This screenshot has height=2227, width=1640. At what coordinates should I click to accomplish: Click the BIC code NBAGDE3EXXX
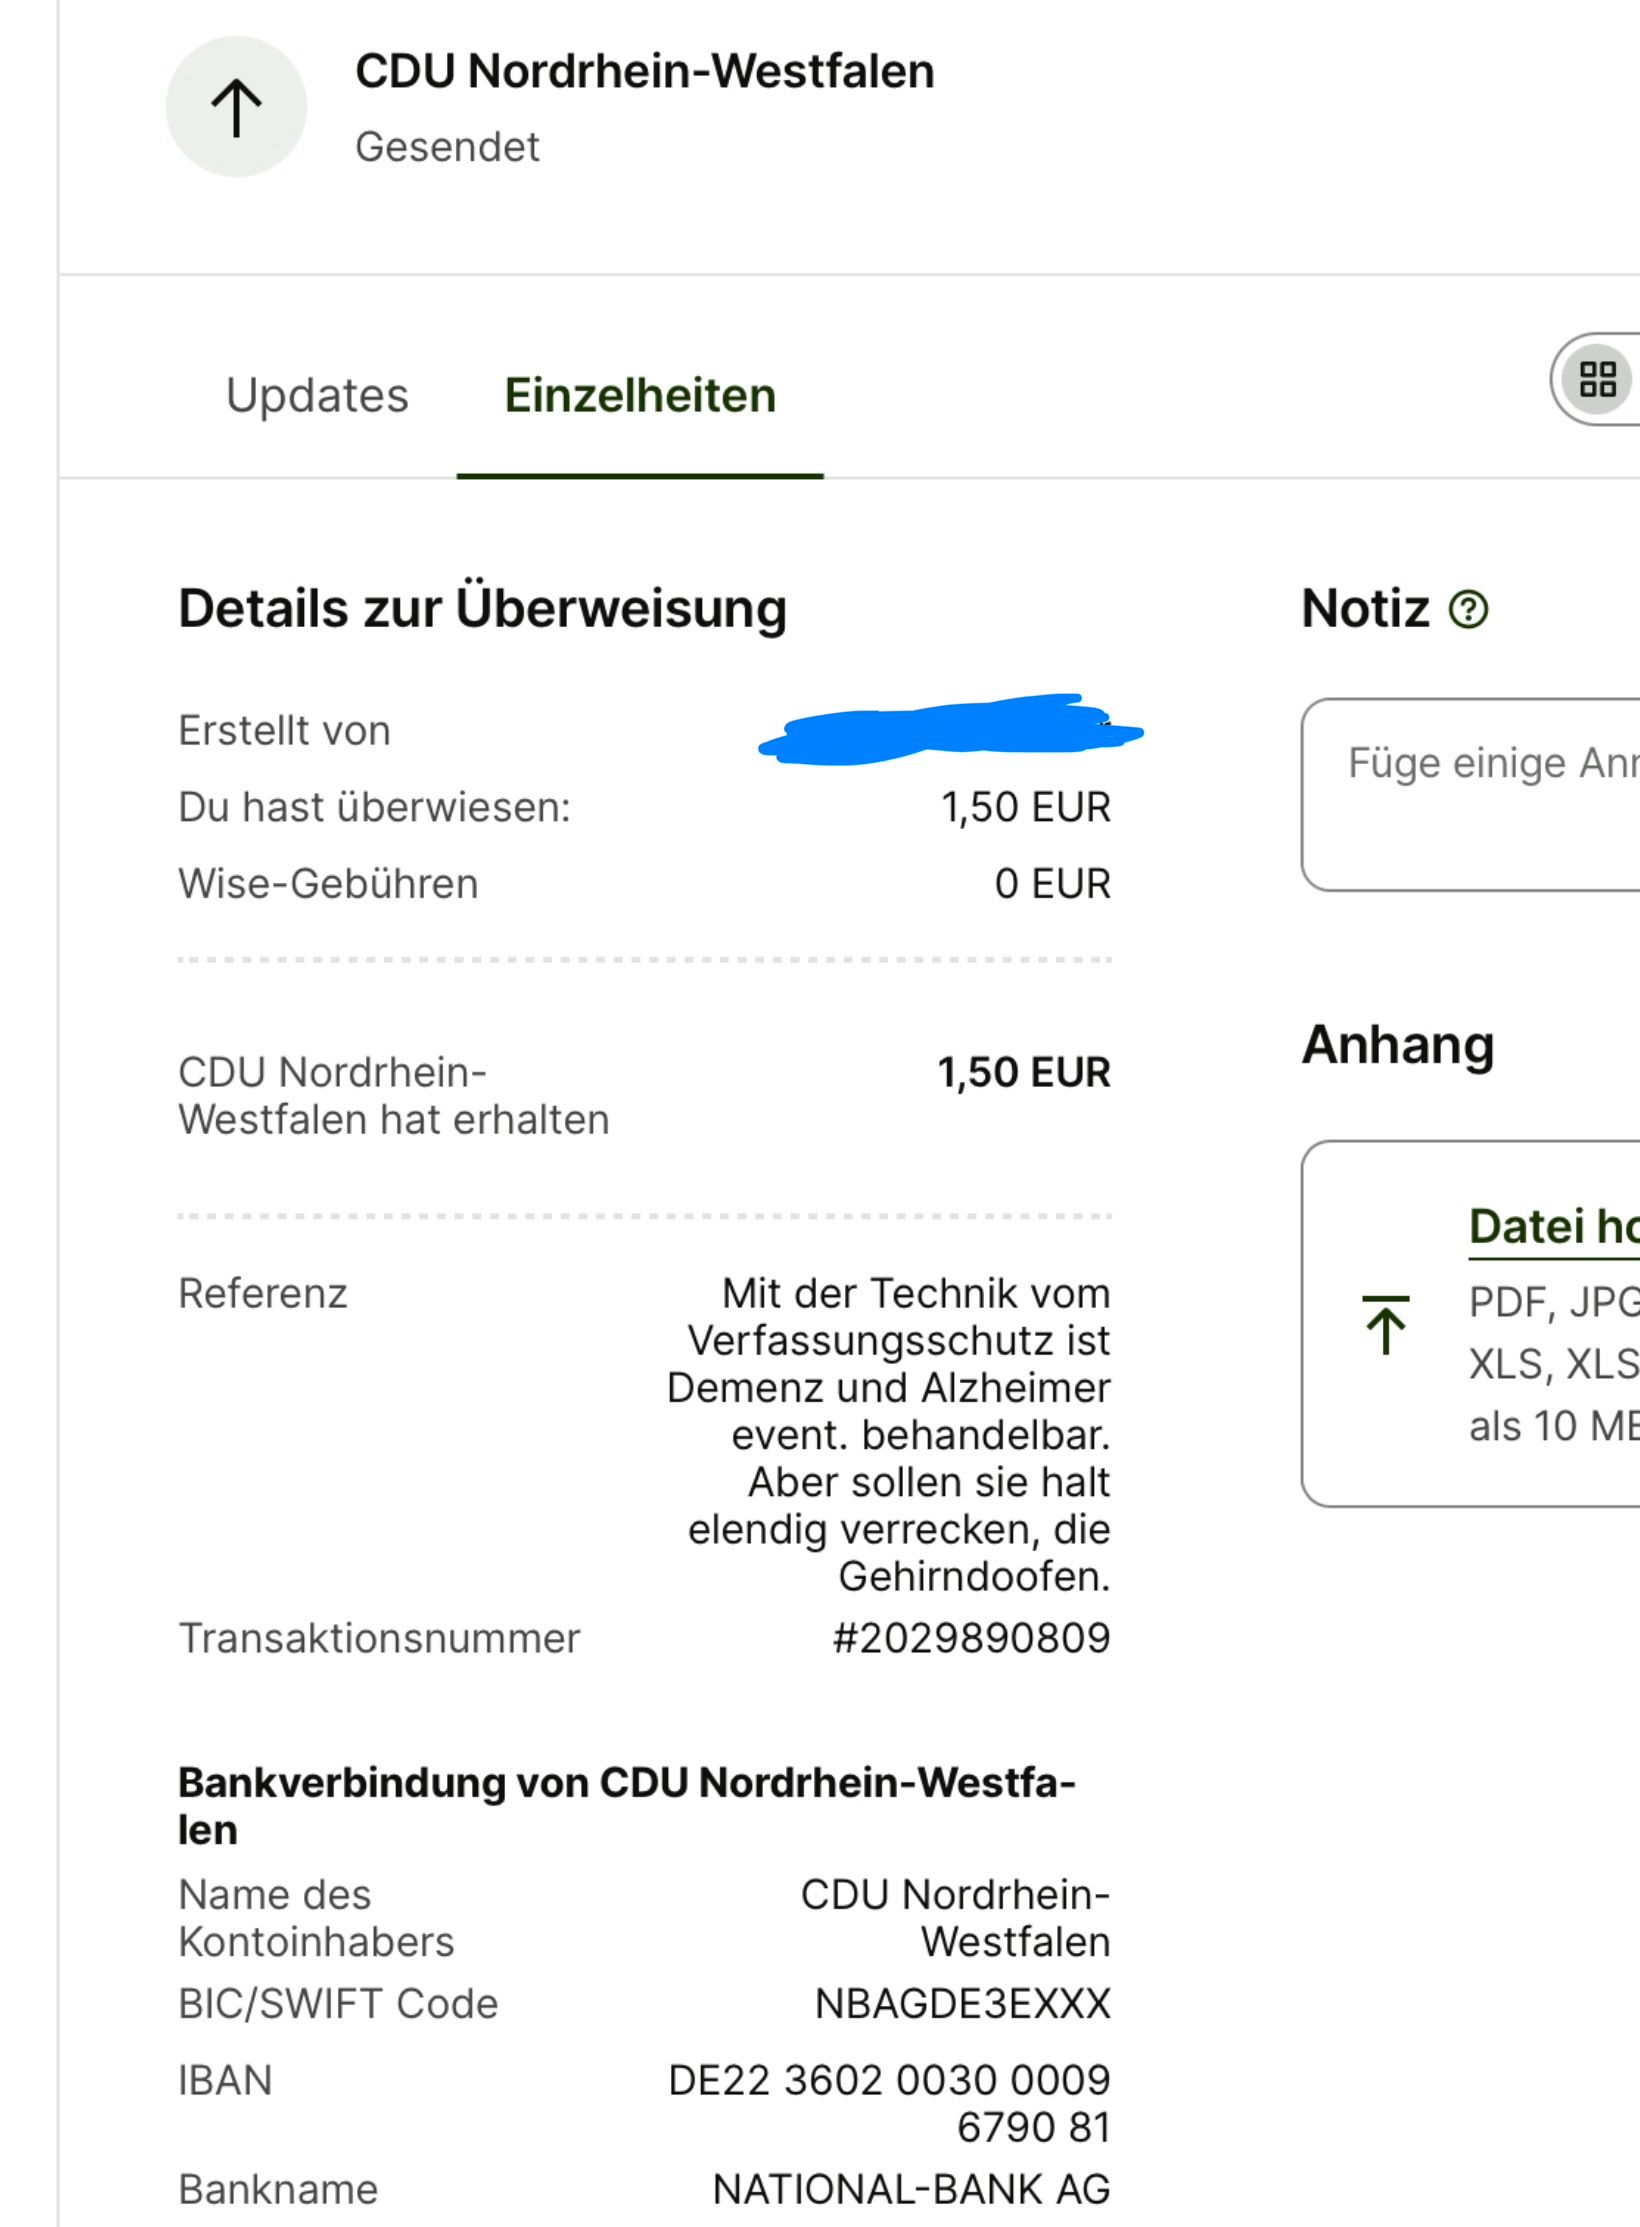pos(962,2004)
